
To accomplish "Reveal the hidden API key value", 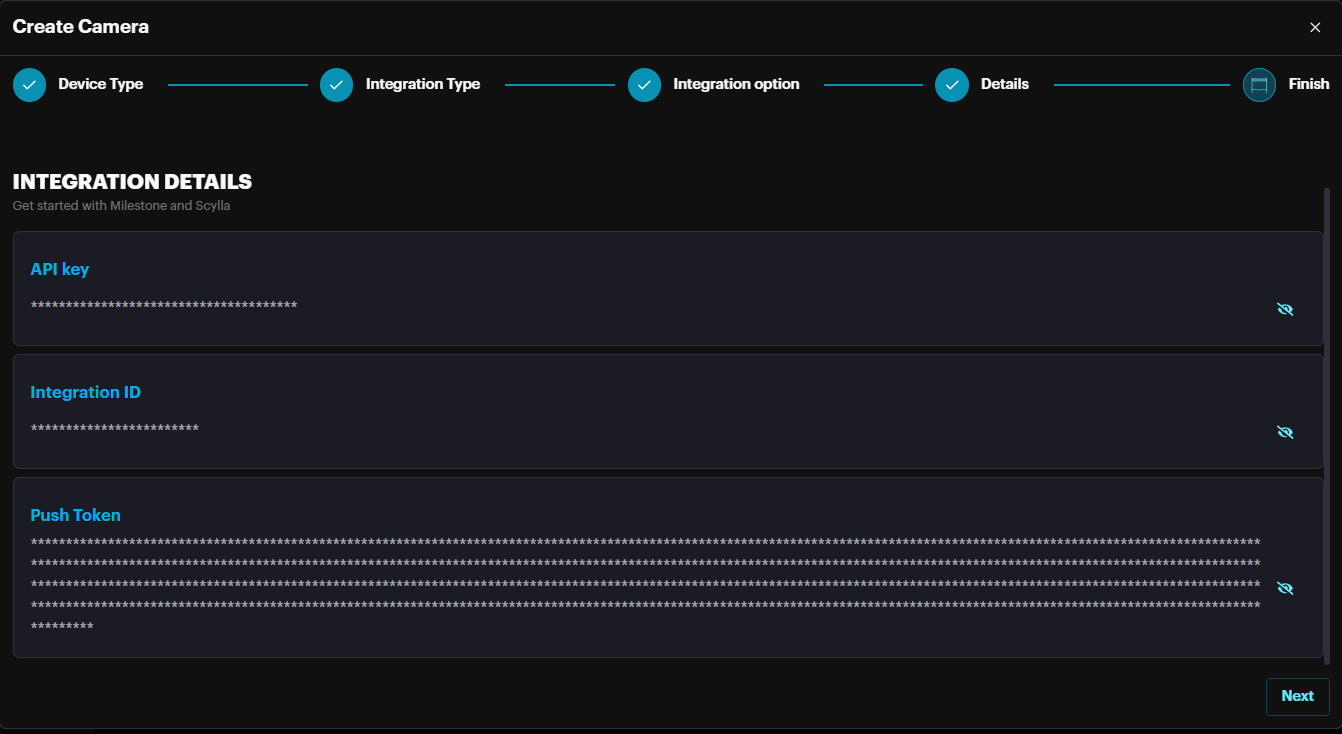I will click(1285, 309).
